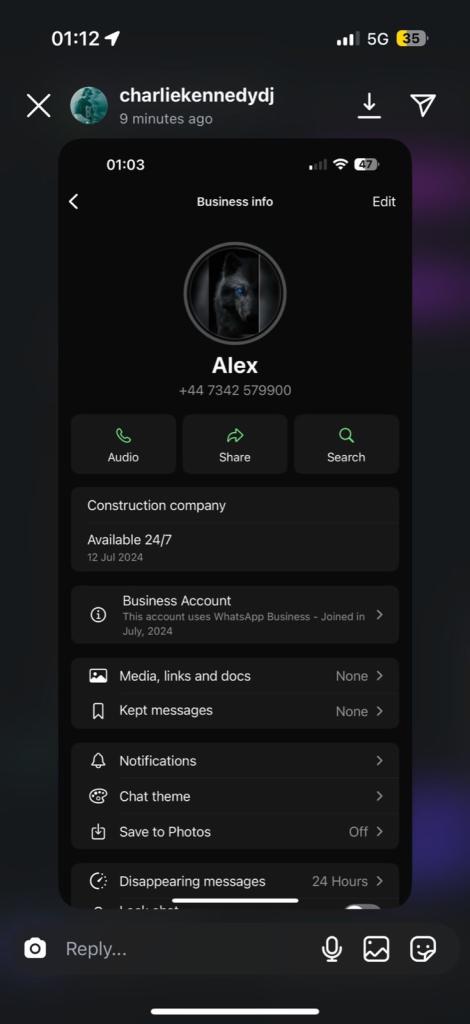Download the story with the download icon
Image resolution: width=470 pixels, height=1024 pixels.
[369, 106]
